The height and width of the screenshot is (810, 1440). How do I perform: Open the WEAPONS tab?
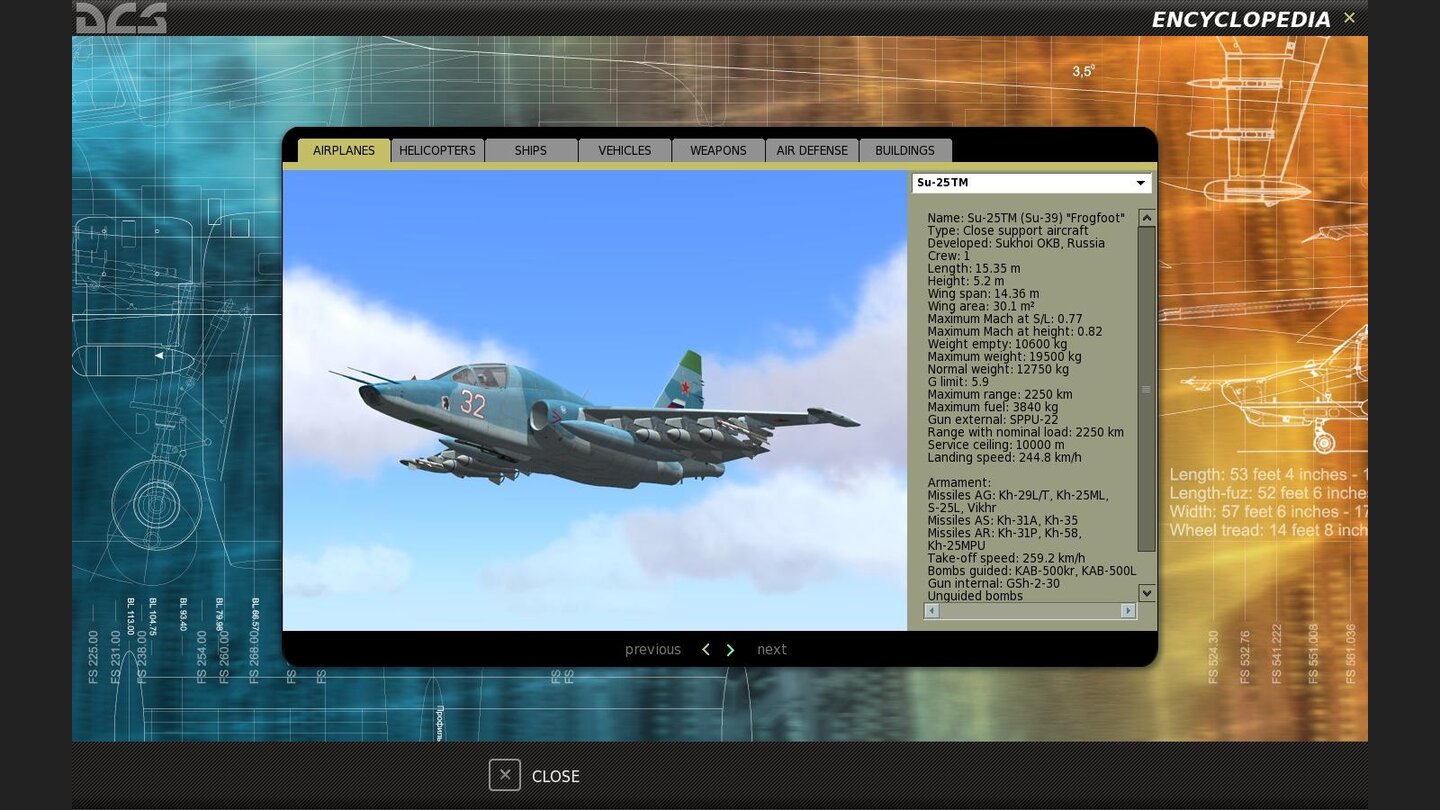pos(718,150)
